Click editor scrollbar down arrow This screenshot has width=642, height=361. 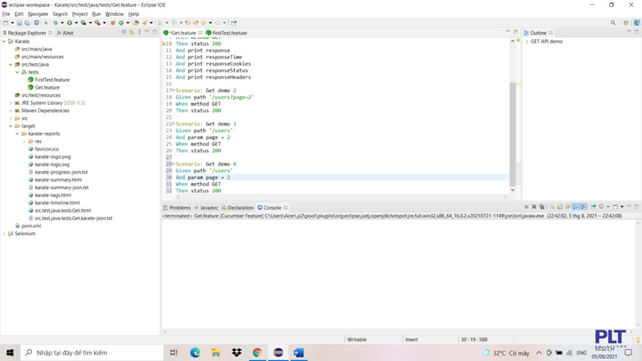(513, 190)
